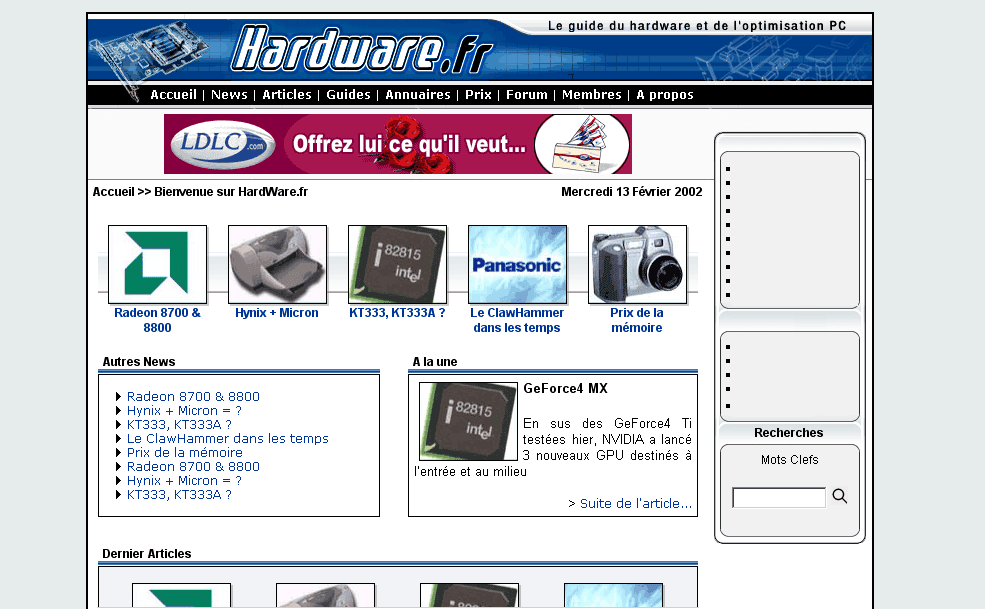The image size is (985, 609).
Task: Click the date 'Mercredi 13 Février 2002'
Action: pyautogui.click(x=631, y=192)
